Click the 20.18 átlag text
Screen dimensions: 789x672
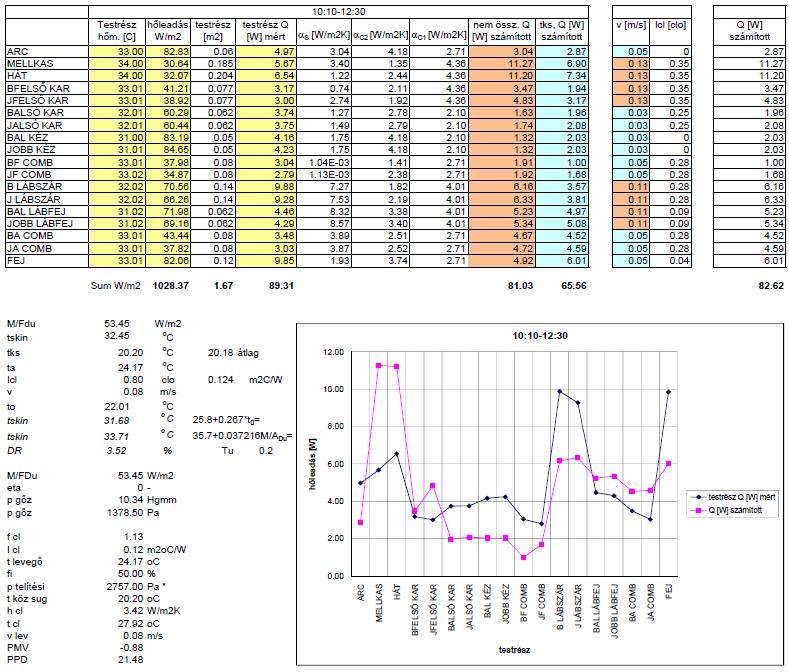[x=233, y=353]
